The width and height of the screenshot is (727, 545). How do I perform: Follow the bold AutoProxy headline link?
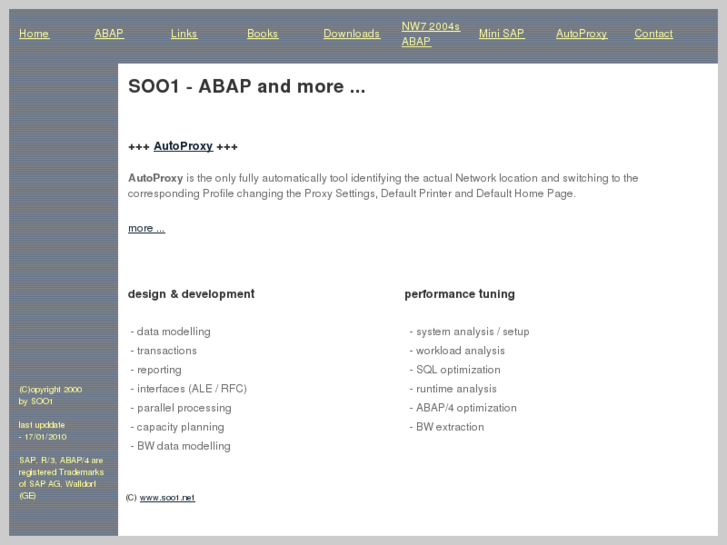click(183, 146)
